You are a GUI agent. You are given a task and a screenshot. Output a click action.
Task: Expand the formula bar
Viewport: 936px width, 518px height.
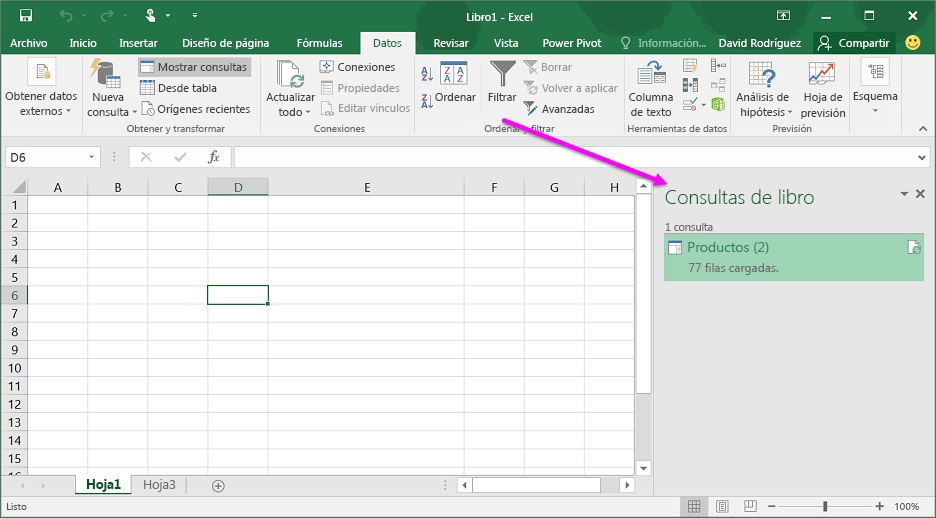922,158
